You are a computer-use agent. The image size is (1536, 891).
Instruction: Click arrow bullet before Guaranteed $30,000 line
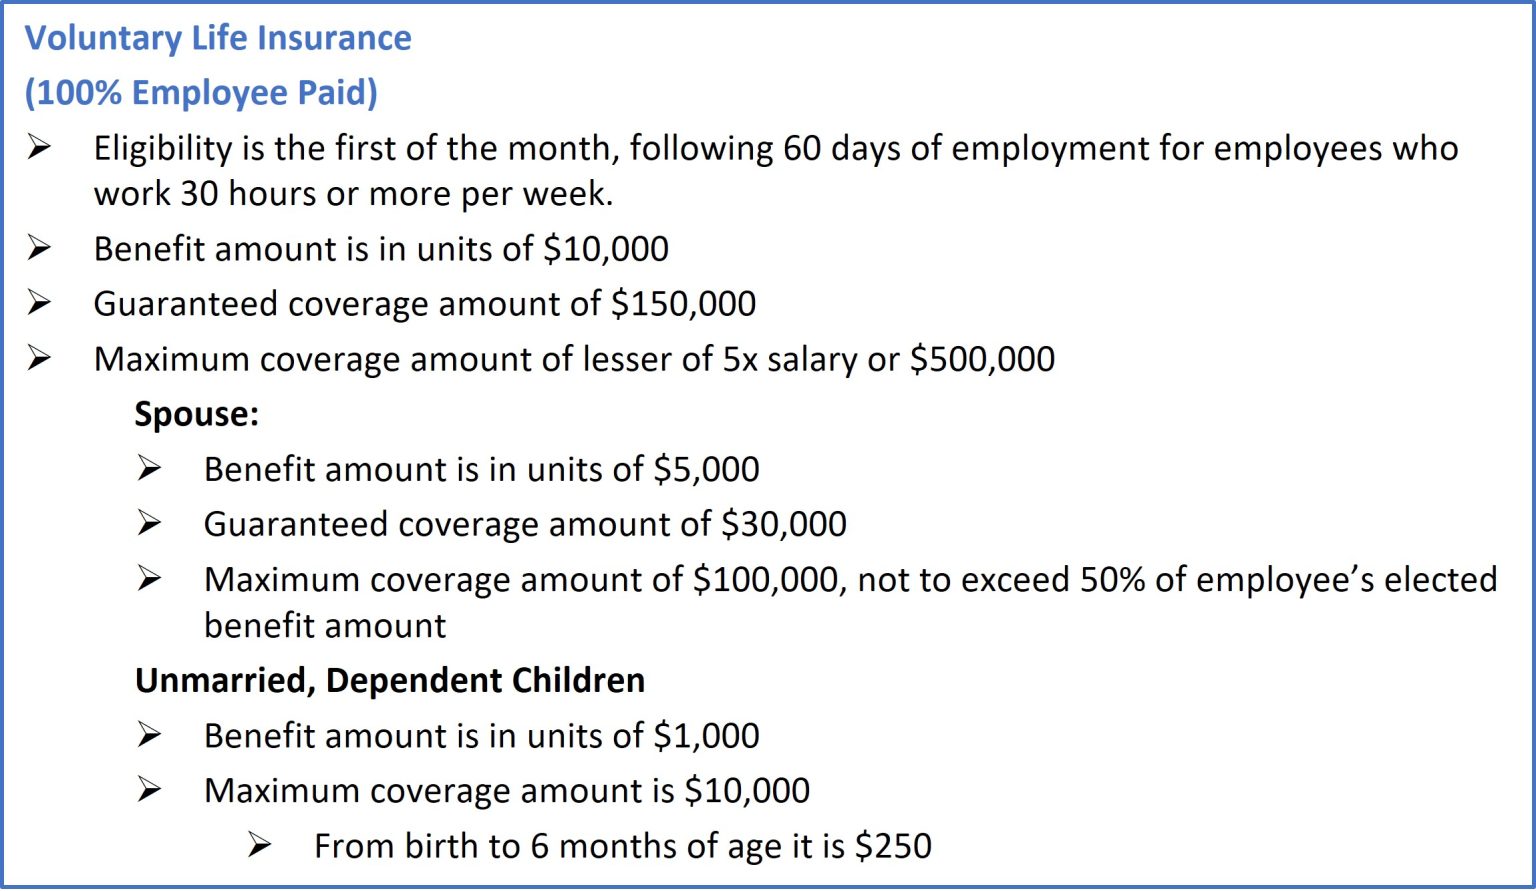point(149,523)
